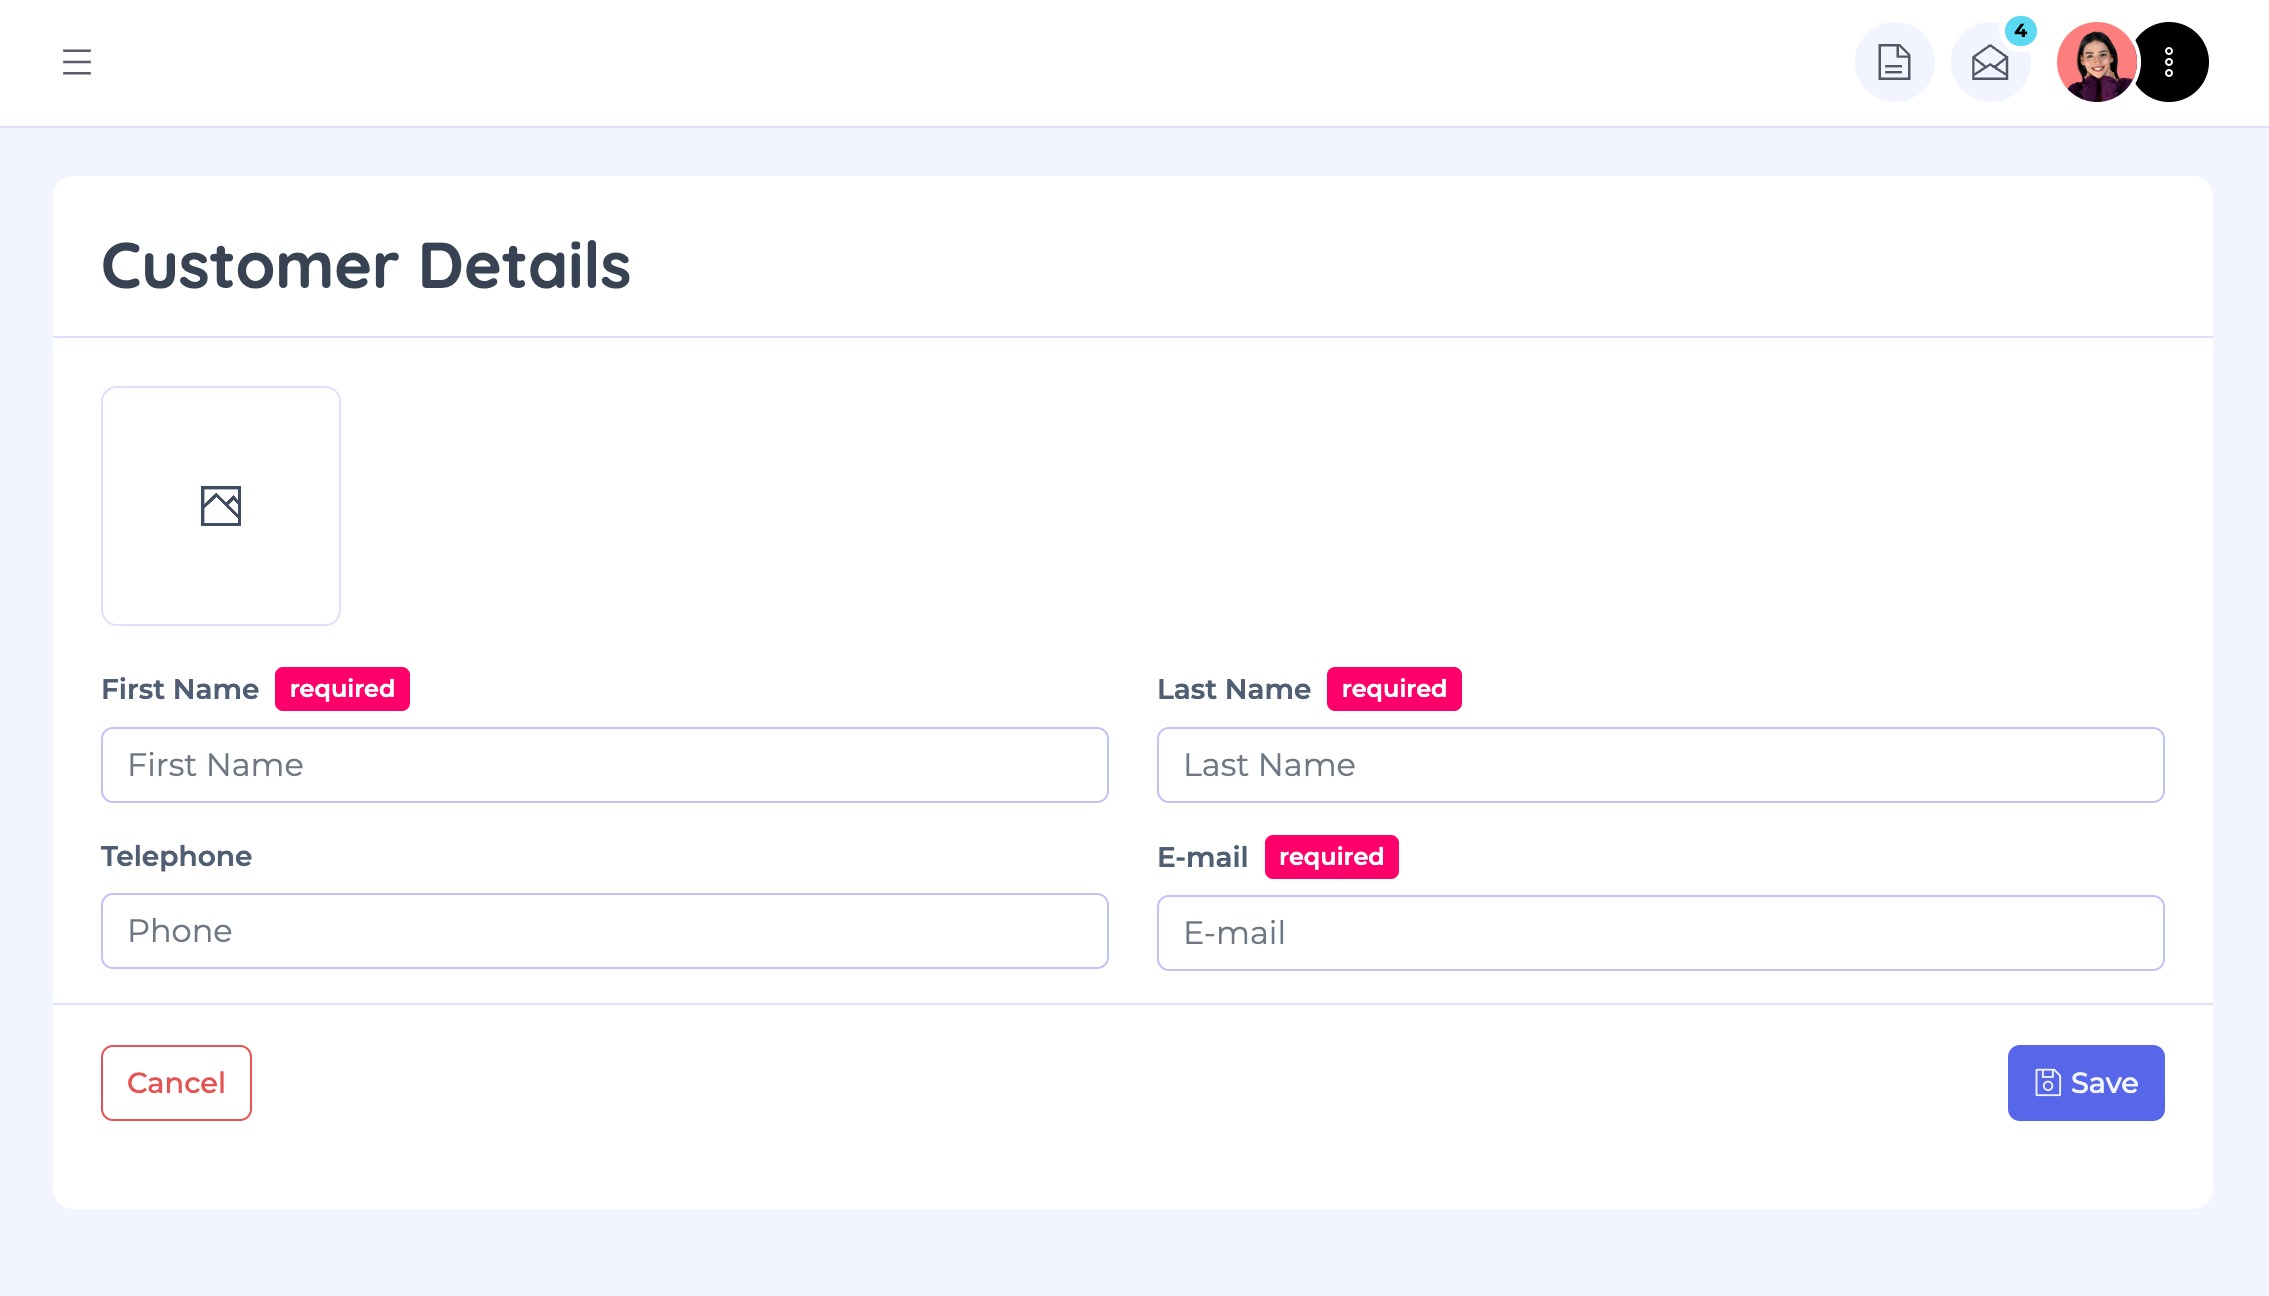The width and height of the screenshot is (2269, 1296).
Task: Click the required badge beside First Name
Action: [342, 689]
